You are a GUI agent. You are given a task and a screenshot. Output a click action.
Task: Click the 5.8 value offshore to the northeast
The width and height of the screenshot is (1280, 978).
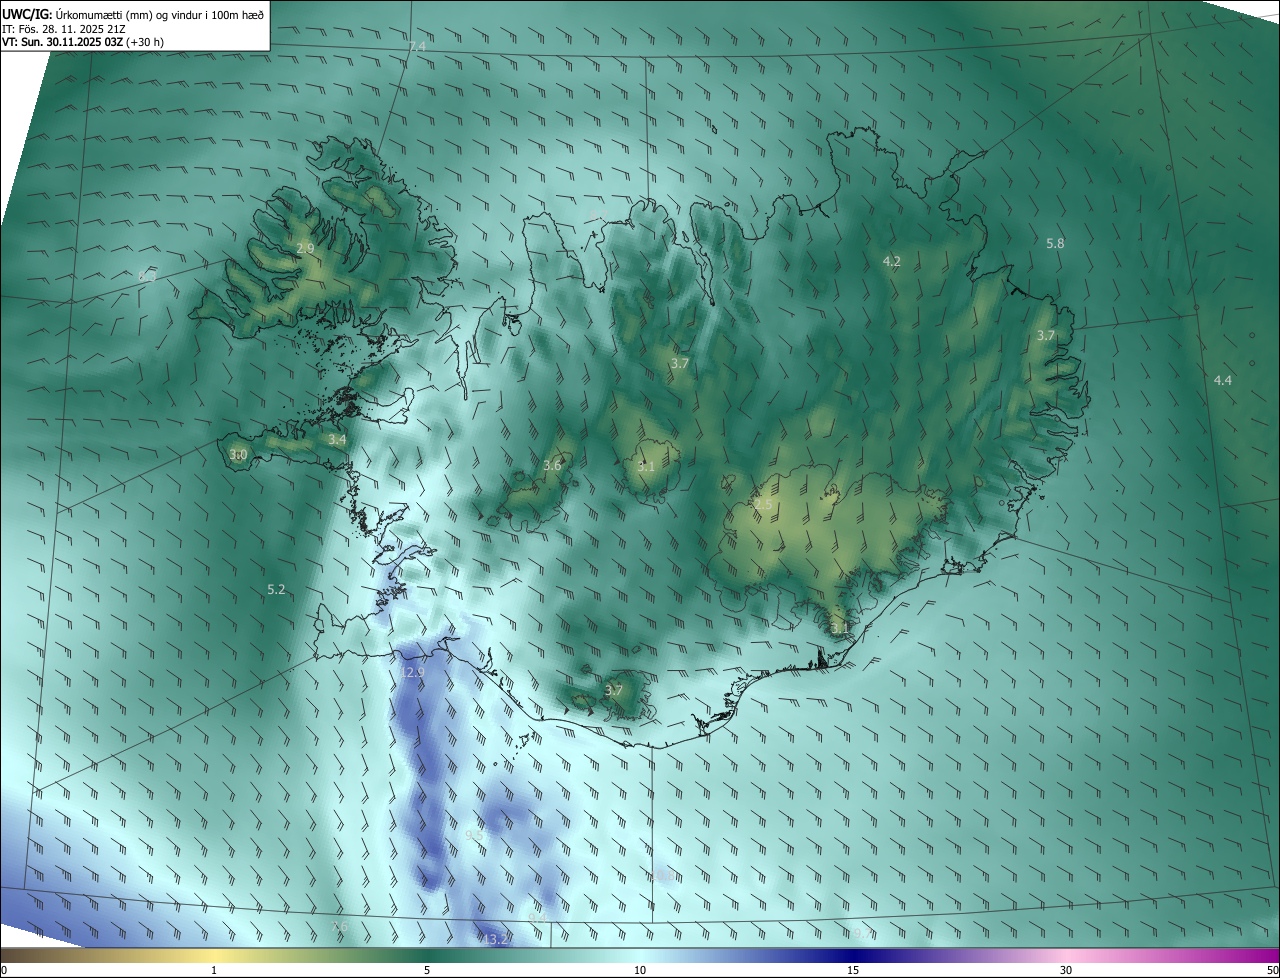(1055, 243)
